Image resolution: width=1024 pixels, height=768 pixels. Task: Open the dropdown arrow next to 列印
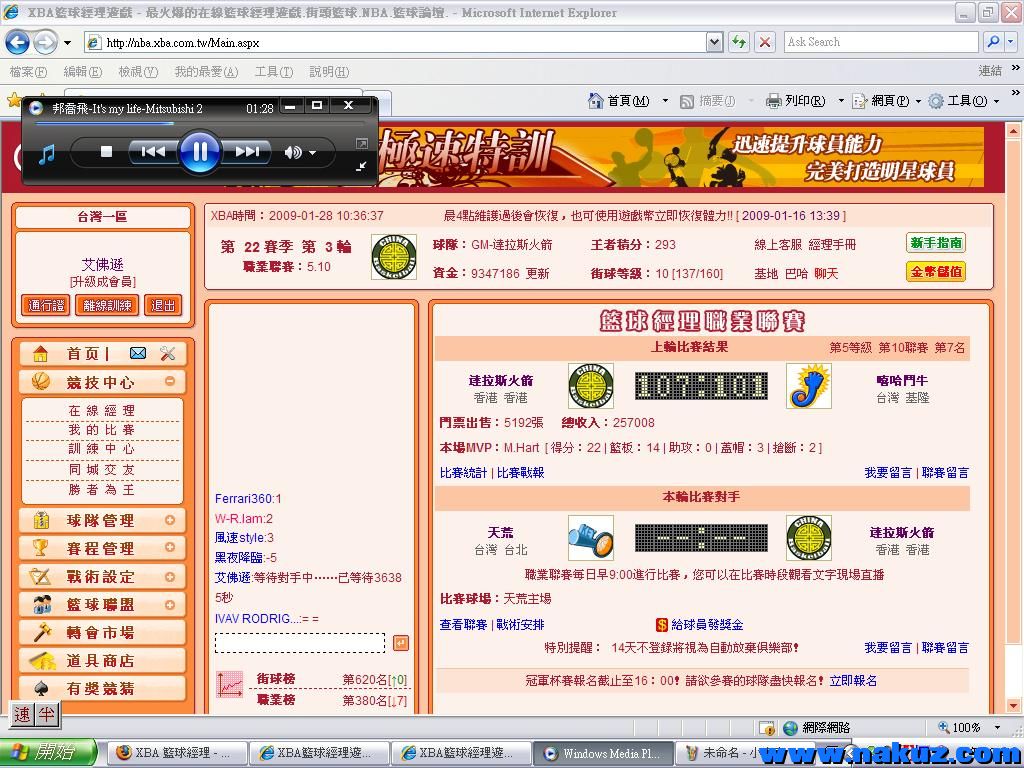click(841, 101)
